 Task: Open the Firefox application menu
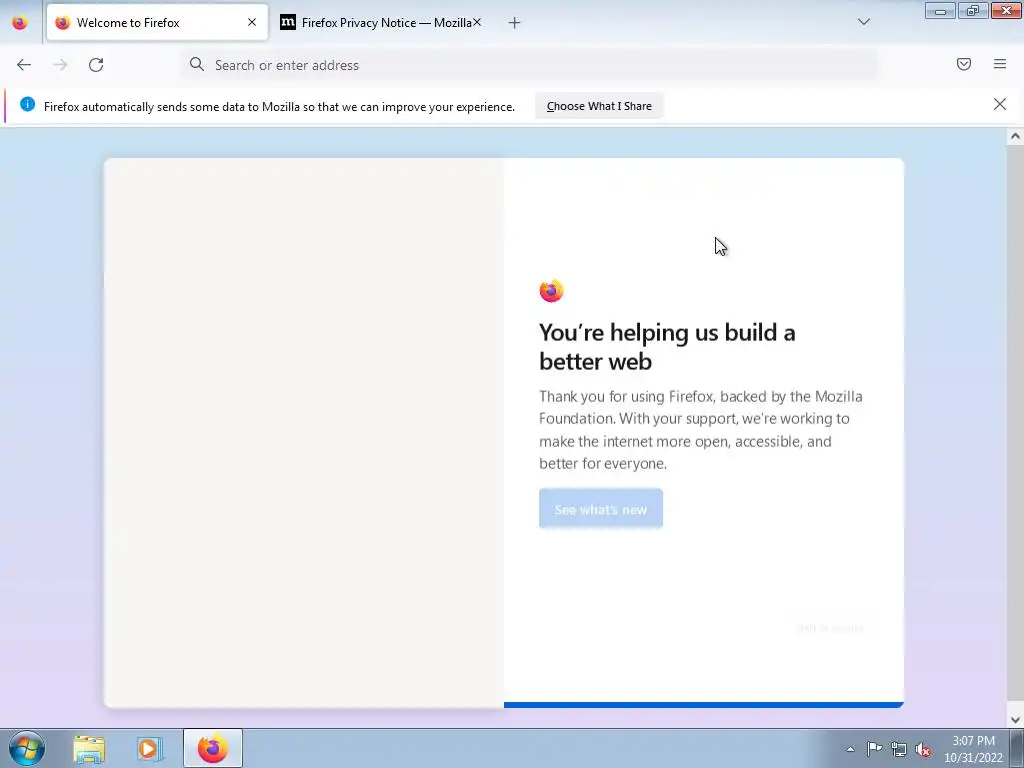pyautogui.click(x=1000, y=64)
